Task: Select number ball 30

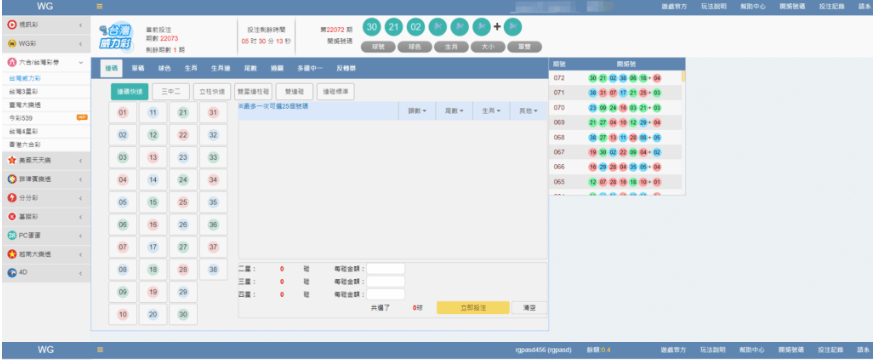Action: pyautogui.click(x=183, y=314)
